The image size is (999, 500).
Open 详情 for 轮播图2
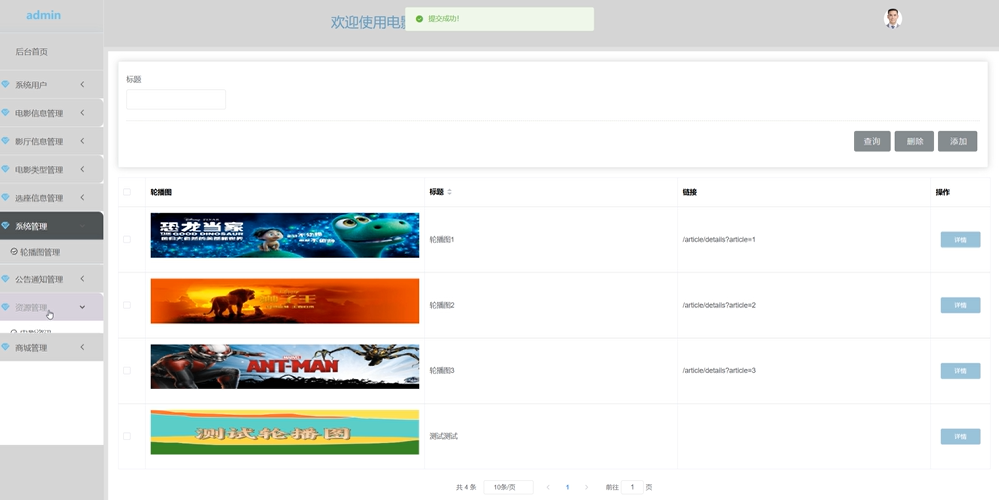[x=960, y=305]
